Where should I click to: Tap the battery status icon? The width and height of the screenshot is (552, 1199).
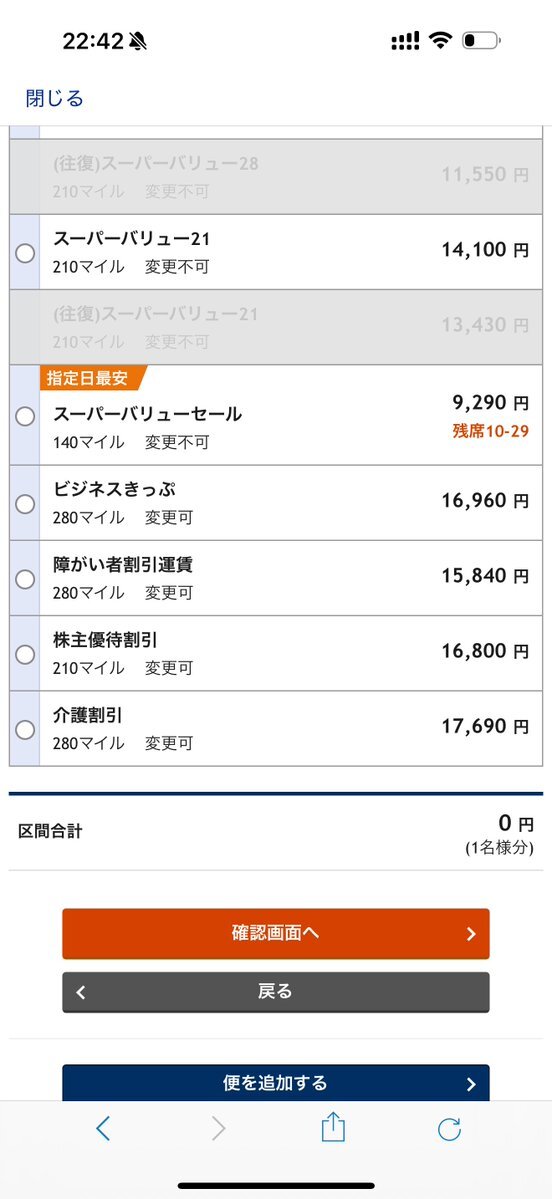481,40
